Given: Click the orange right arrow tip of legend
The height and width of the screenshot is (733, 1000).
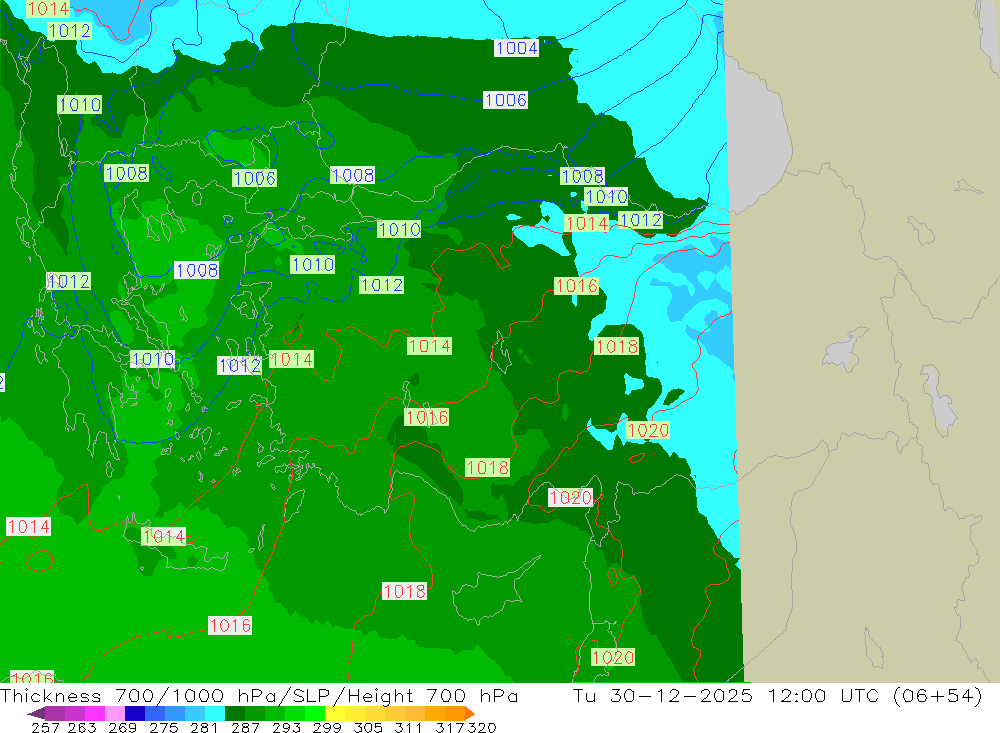Looking at the screenshot, I should (x=470, y=713).
